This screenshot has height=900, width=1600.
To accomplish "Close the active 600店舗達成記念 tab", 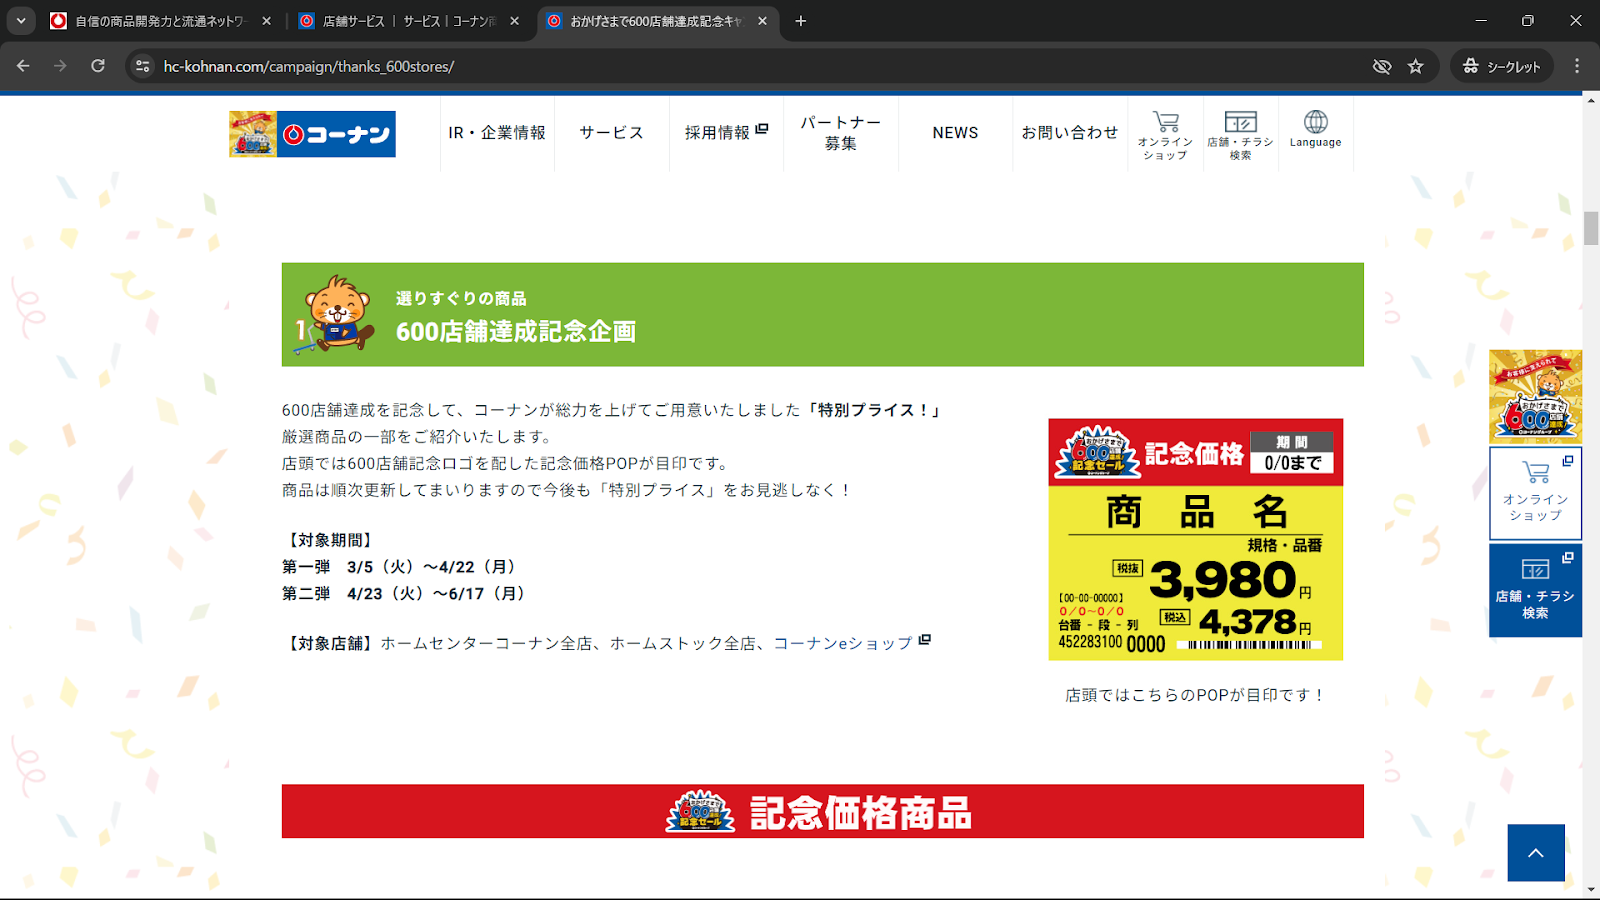I will click(762, 21).
